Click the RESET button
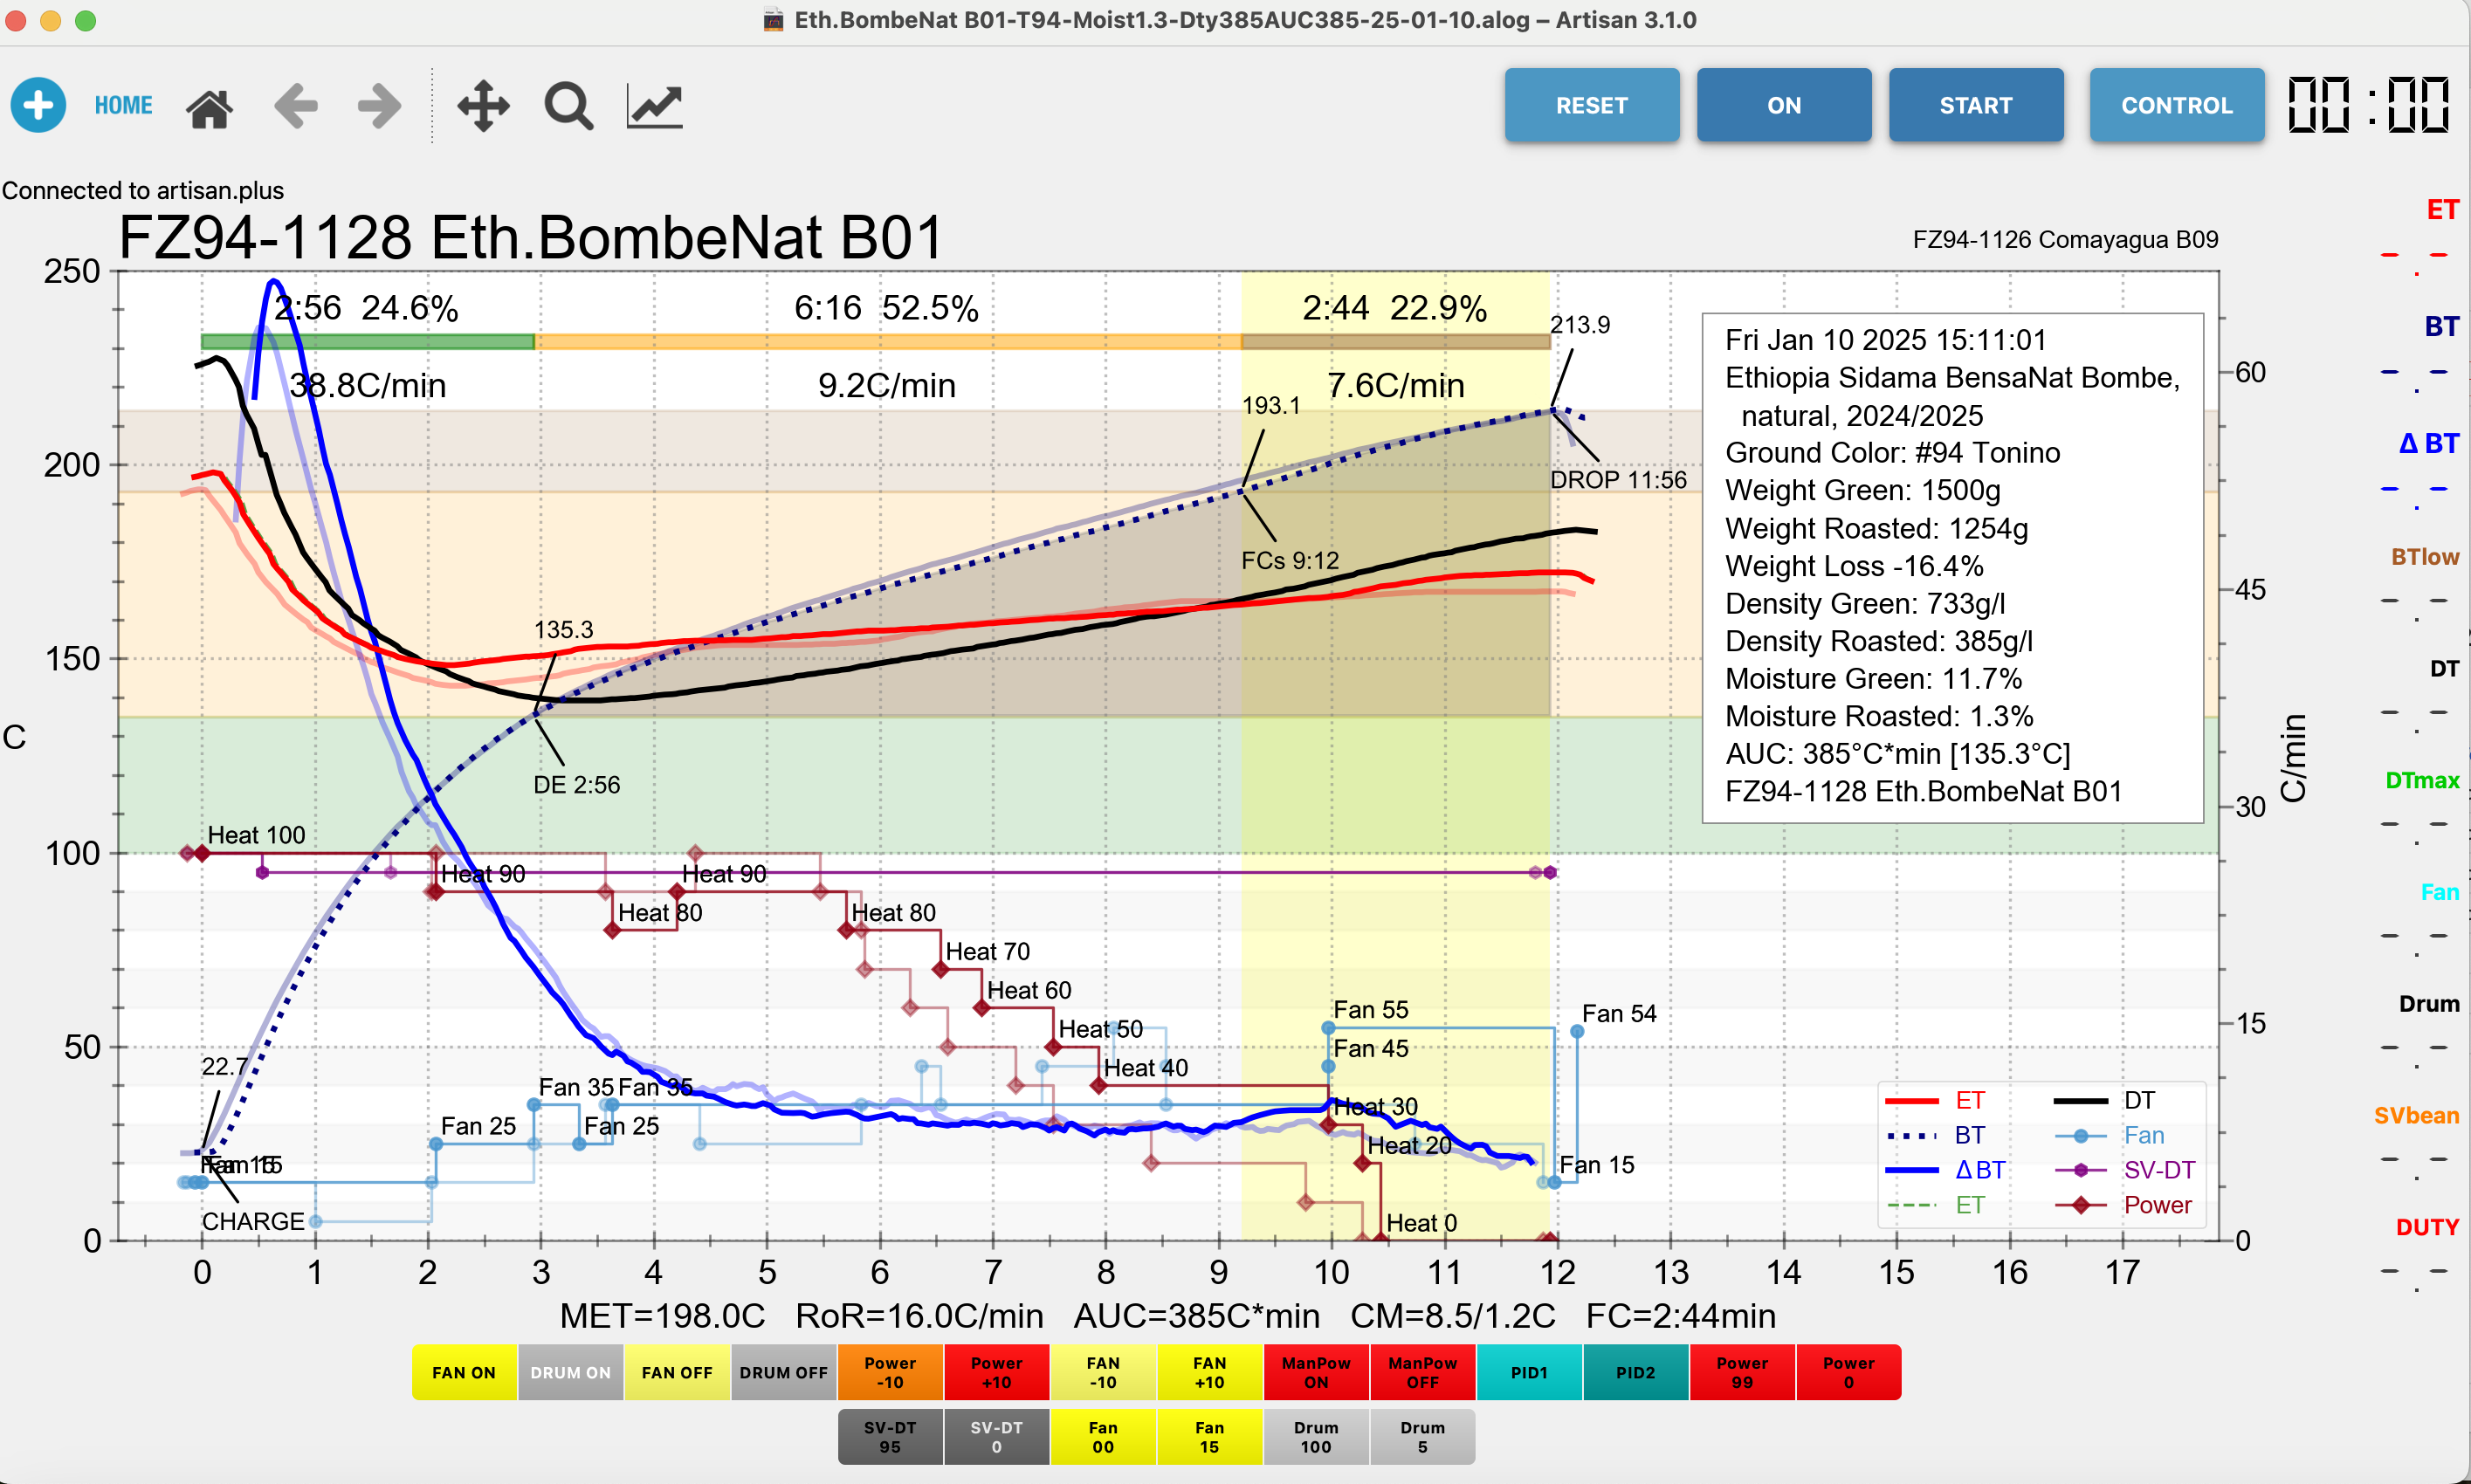The image size is (2471, 1484). point(1591,105)
